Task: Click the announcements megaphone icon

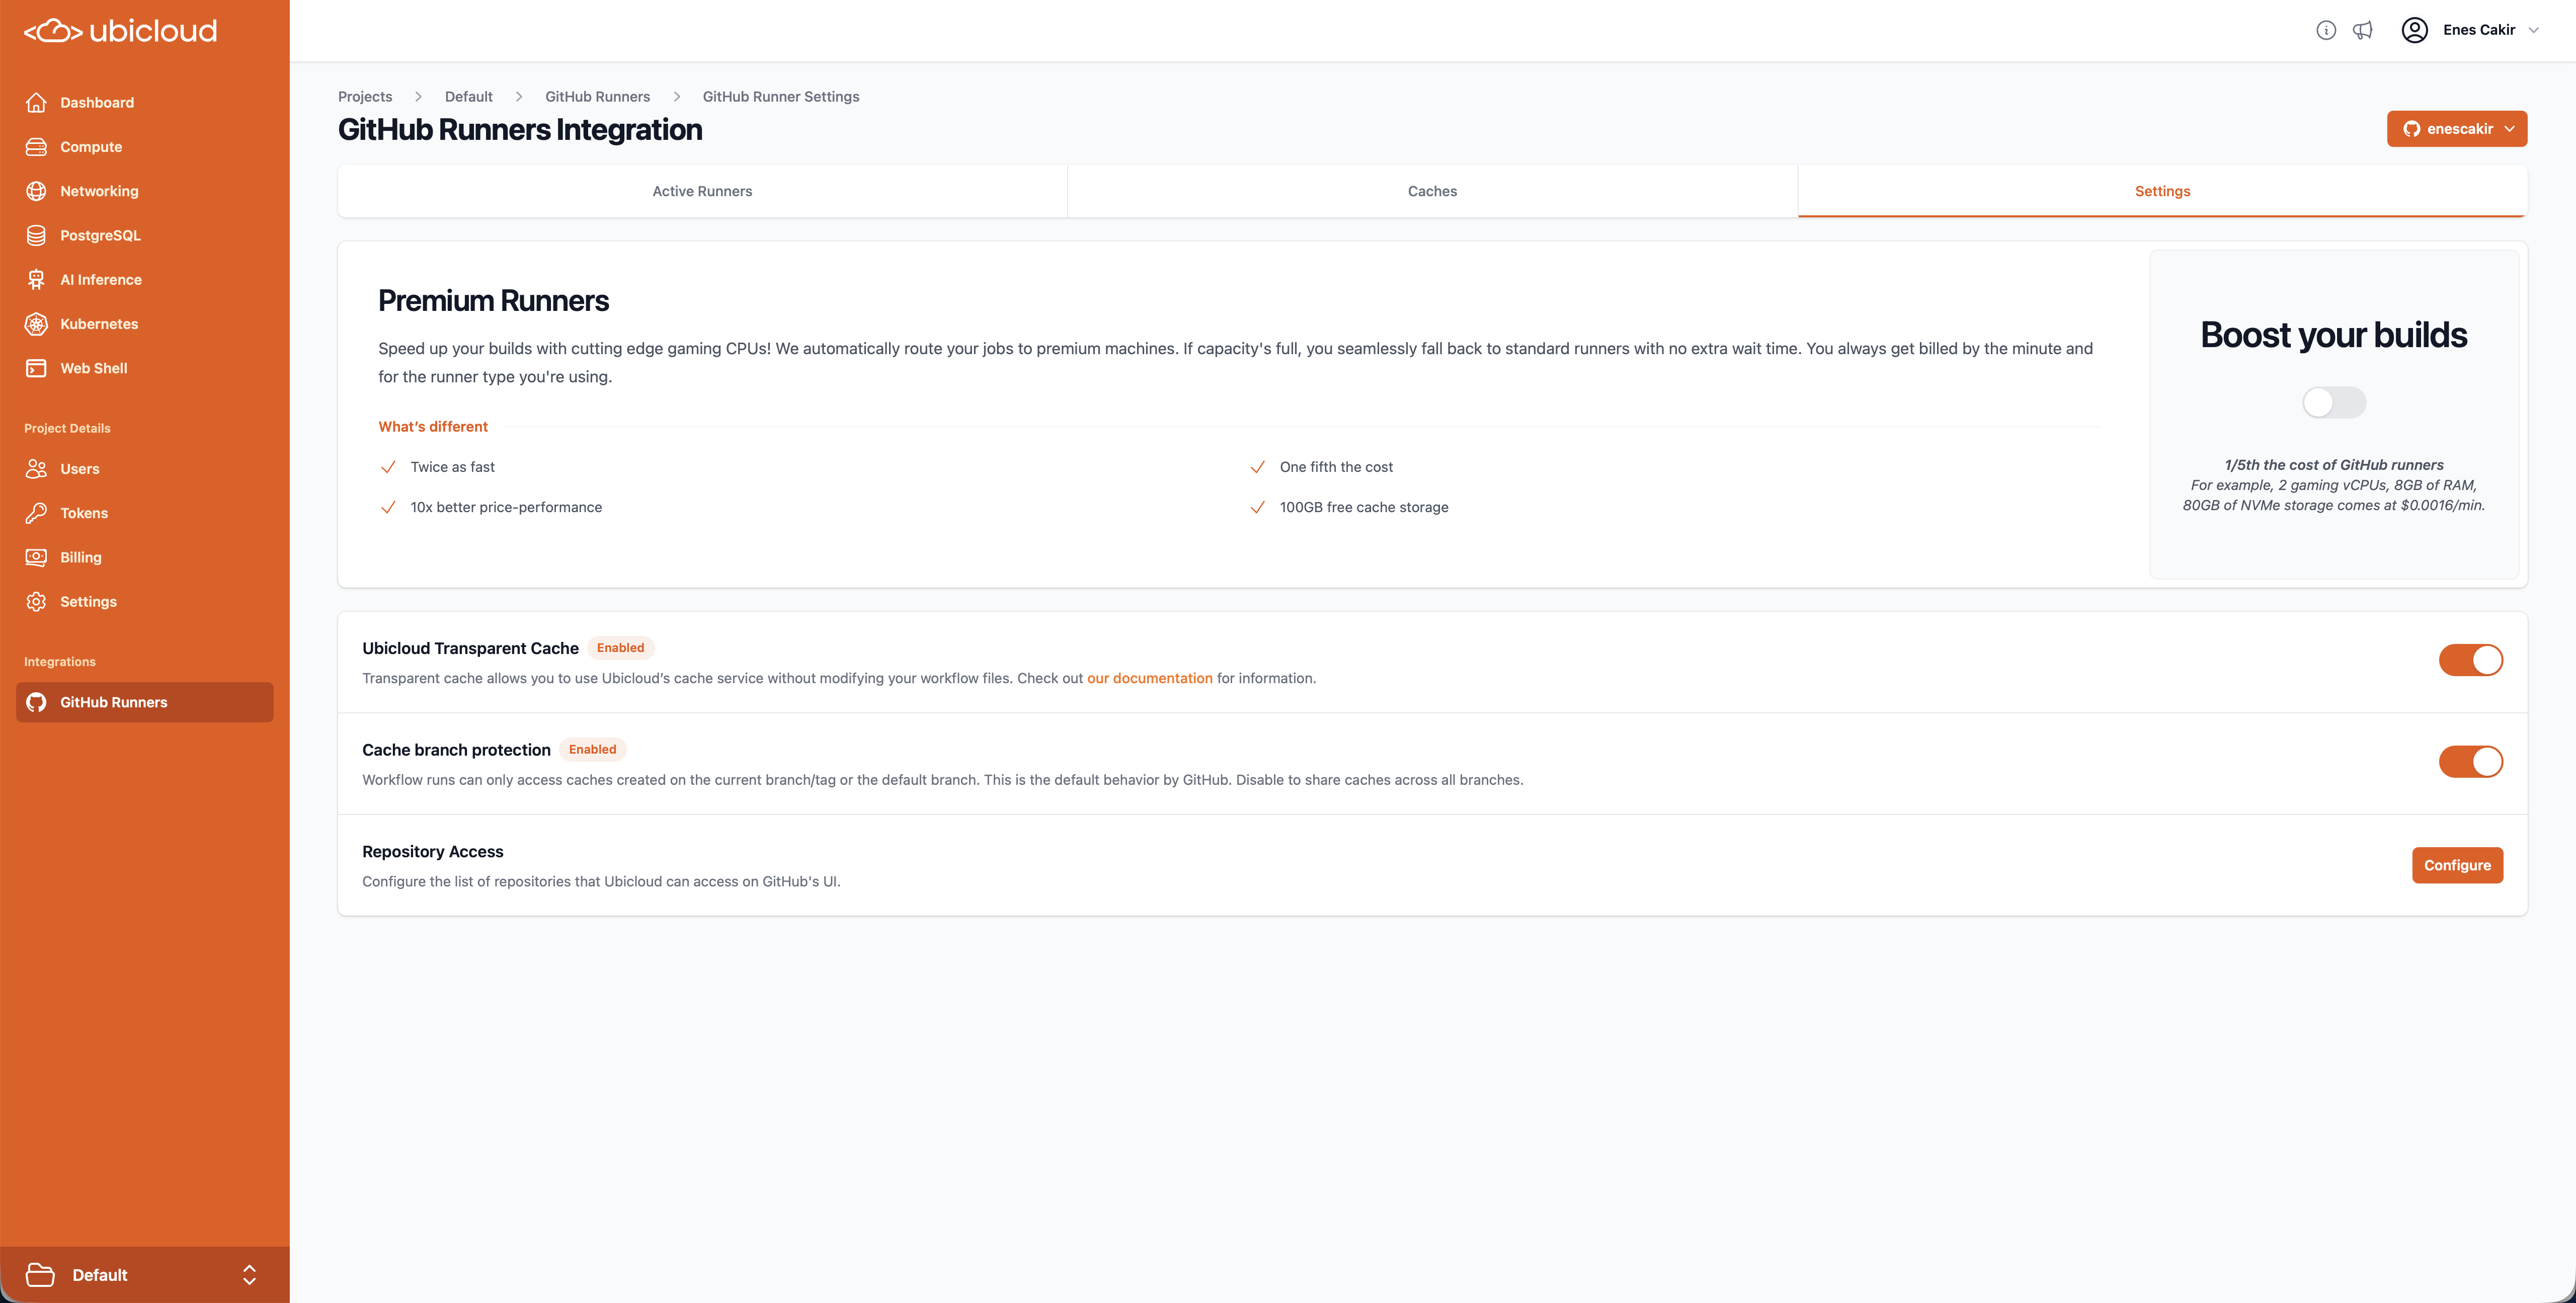Action: pos(2362,30)
